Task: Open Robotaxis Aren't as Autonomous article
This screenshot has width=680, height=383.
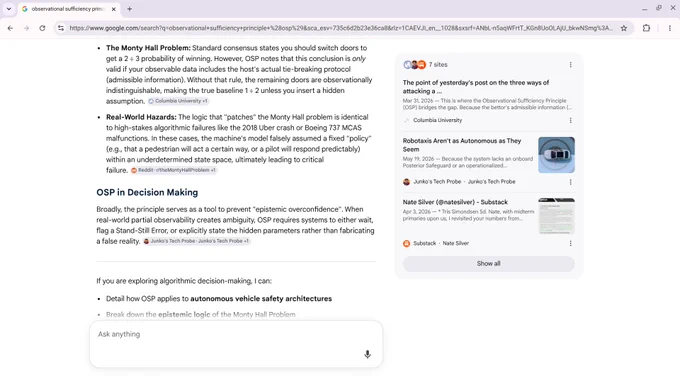Action: coord(462,145)
